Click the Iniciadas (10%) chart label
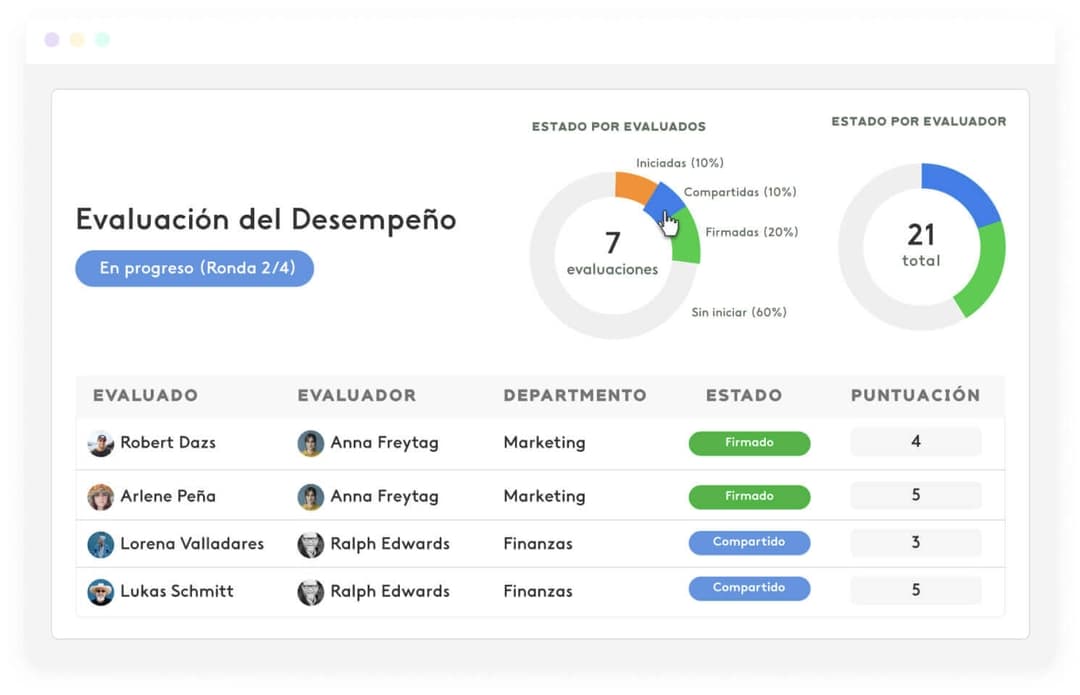The height and width of the screenshot is (695, 1080). click(x=681, y=162)
